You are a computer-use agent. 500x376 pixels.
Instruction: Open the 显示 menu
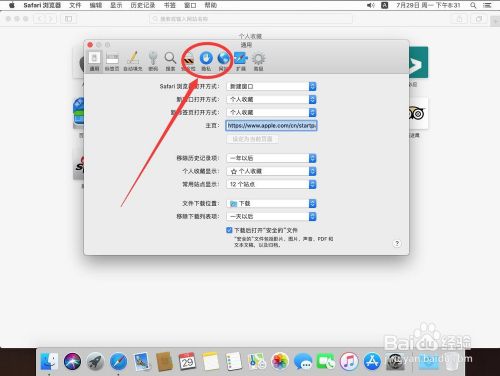tap(116, 5)
